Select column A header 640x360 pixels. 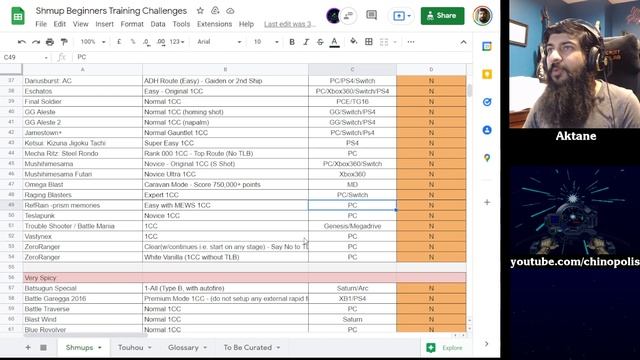(x=82, y=69)
